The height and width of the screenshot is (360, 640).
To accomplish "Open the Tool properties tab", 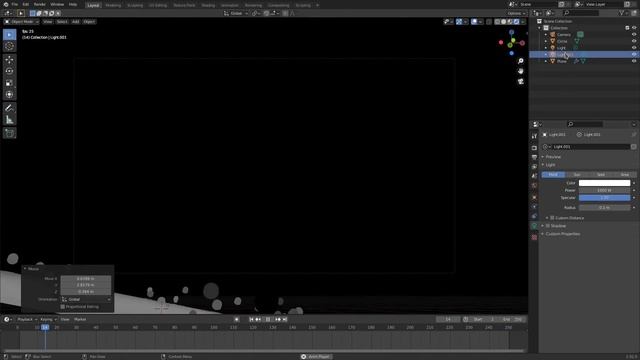I will click(x=534, y=136).
